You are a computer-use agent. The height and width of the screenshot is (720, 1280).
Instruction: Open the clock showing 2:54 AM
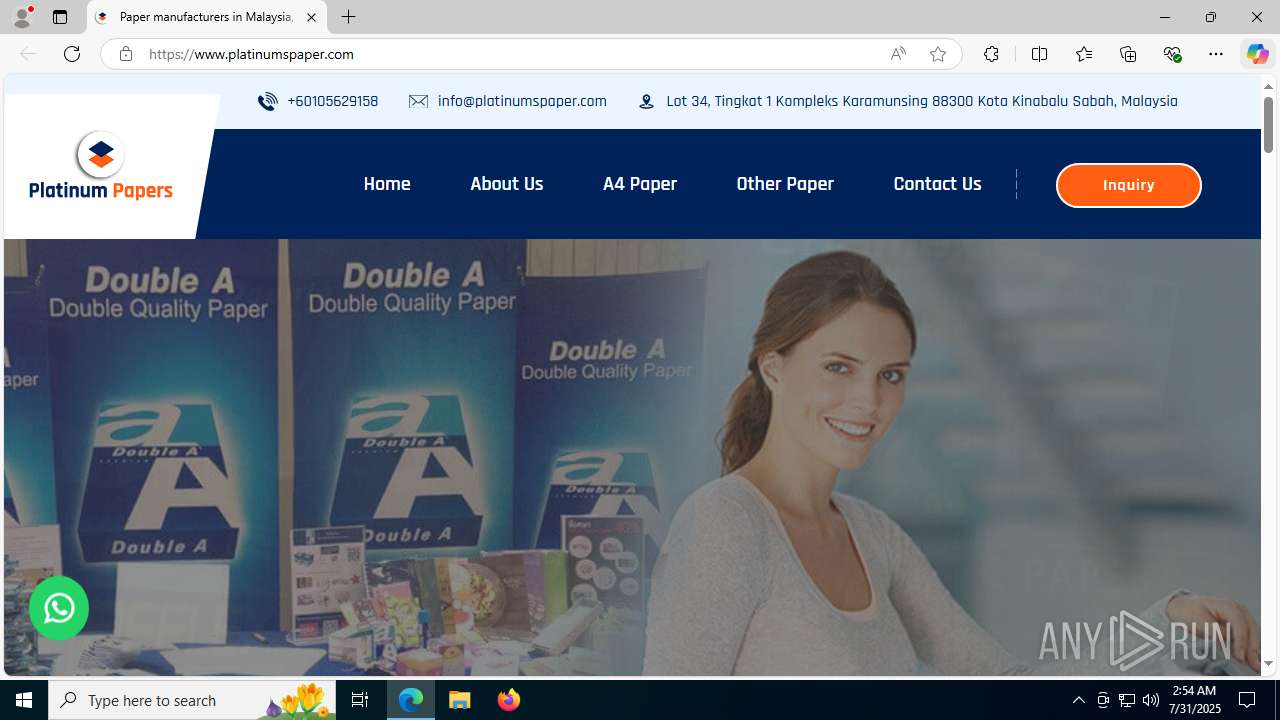click(1194, 700)
